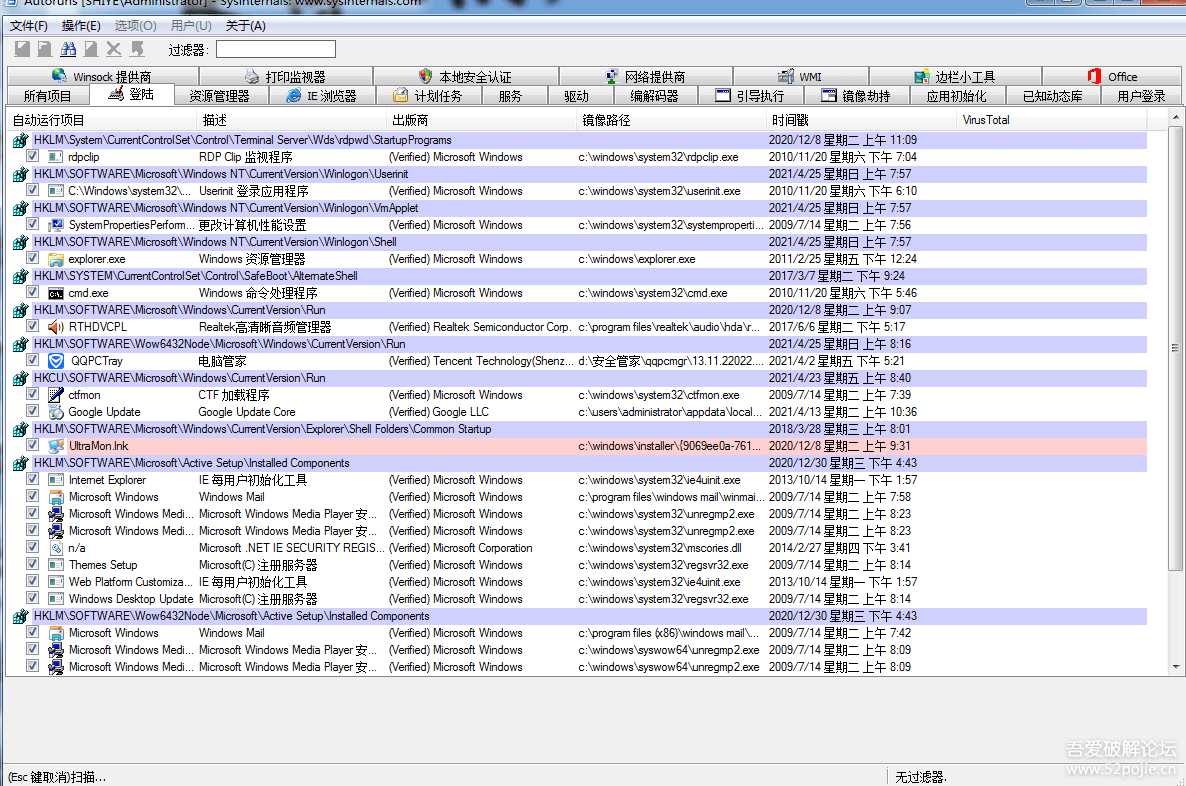This screenshot has width=1186, height=786.
Task: Click the console icon beside cmd.exe
Action: 53,293
